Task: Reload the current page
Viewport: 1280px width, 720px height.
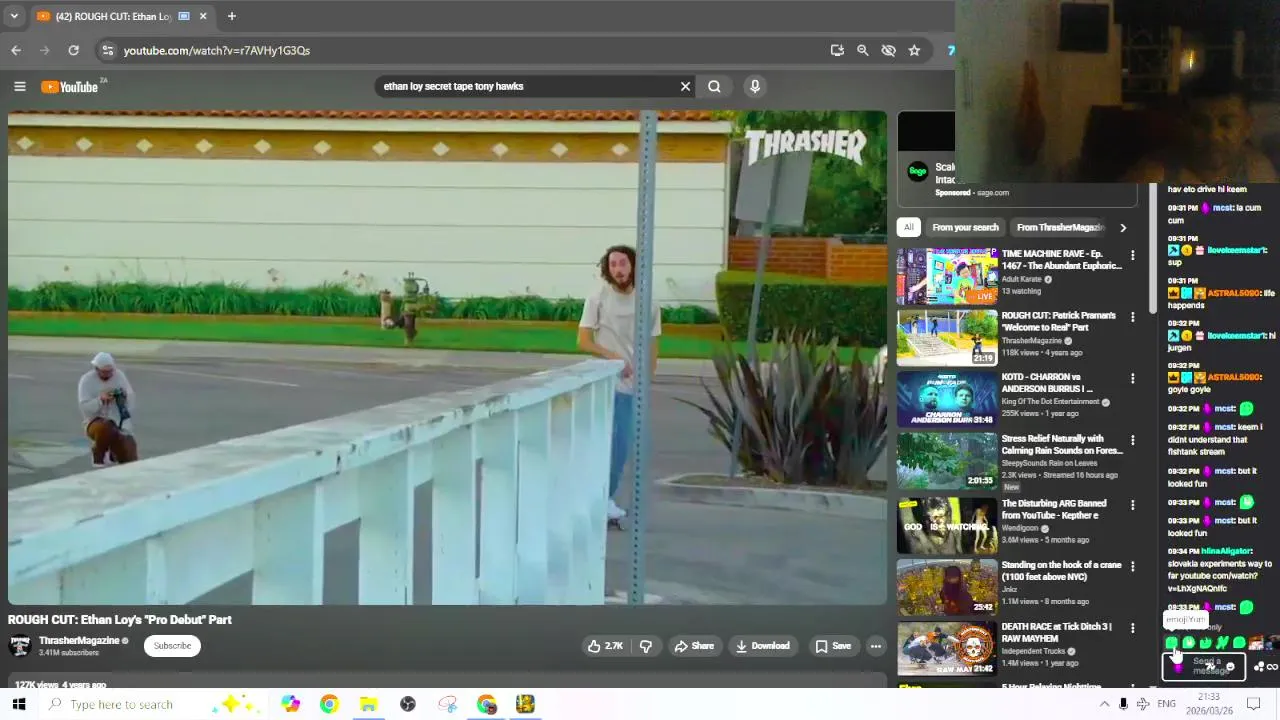Action: tap(73, 50)
